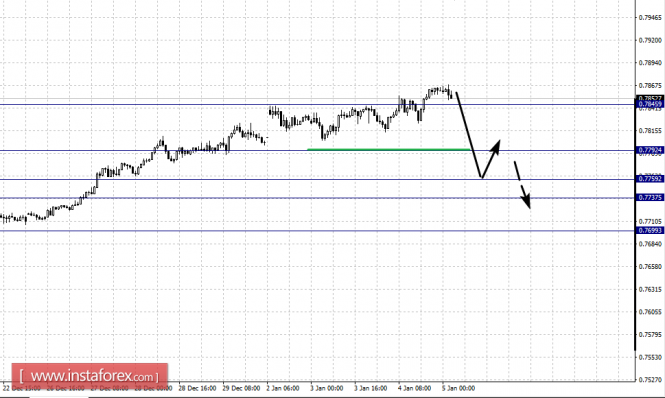This screenshot has width=665, height=398.
Task: Click the 4 Jan 08:00 time label
Action: [x=414, y=388]
